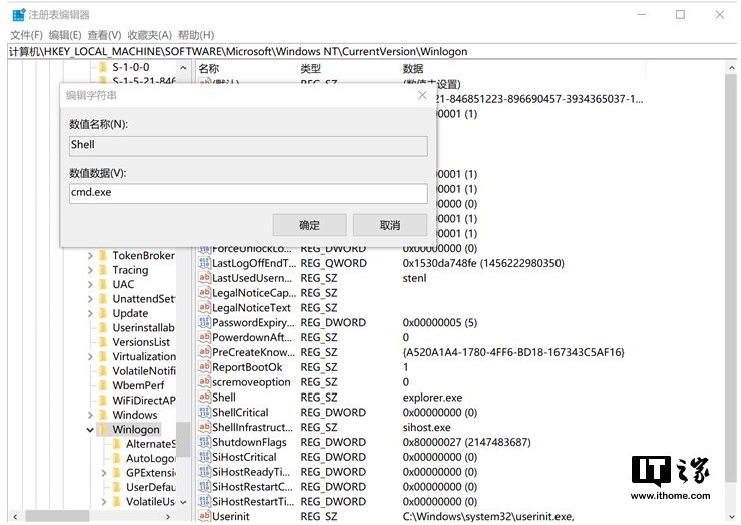Click the value list vertical scrollbar
Image resolution: width=741 pixels, height=525 pixels.
coord(731,279)
